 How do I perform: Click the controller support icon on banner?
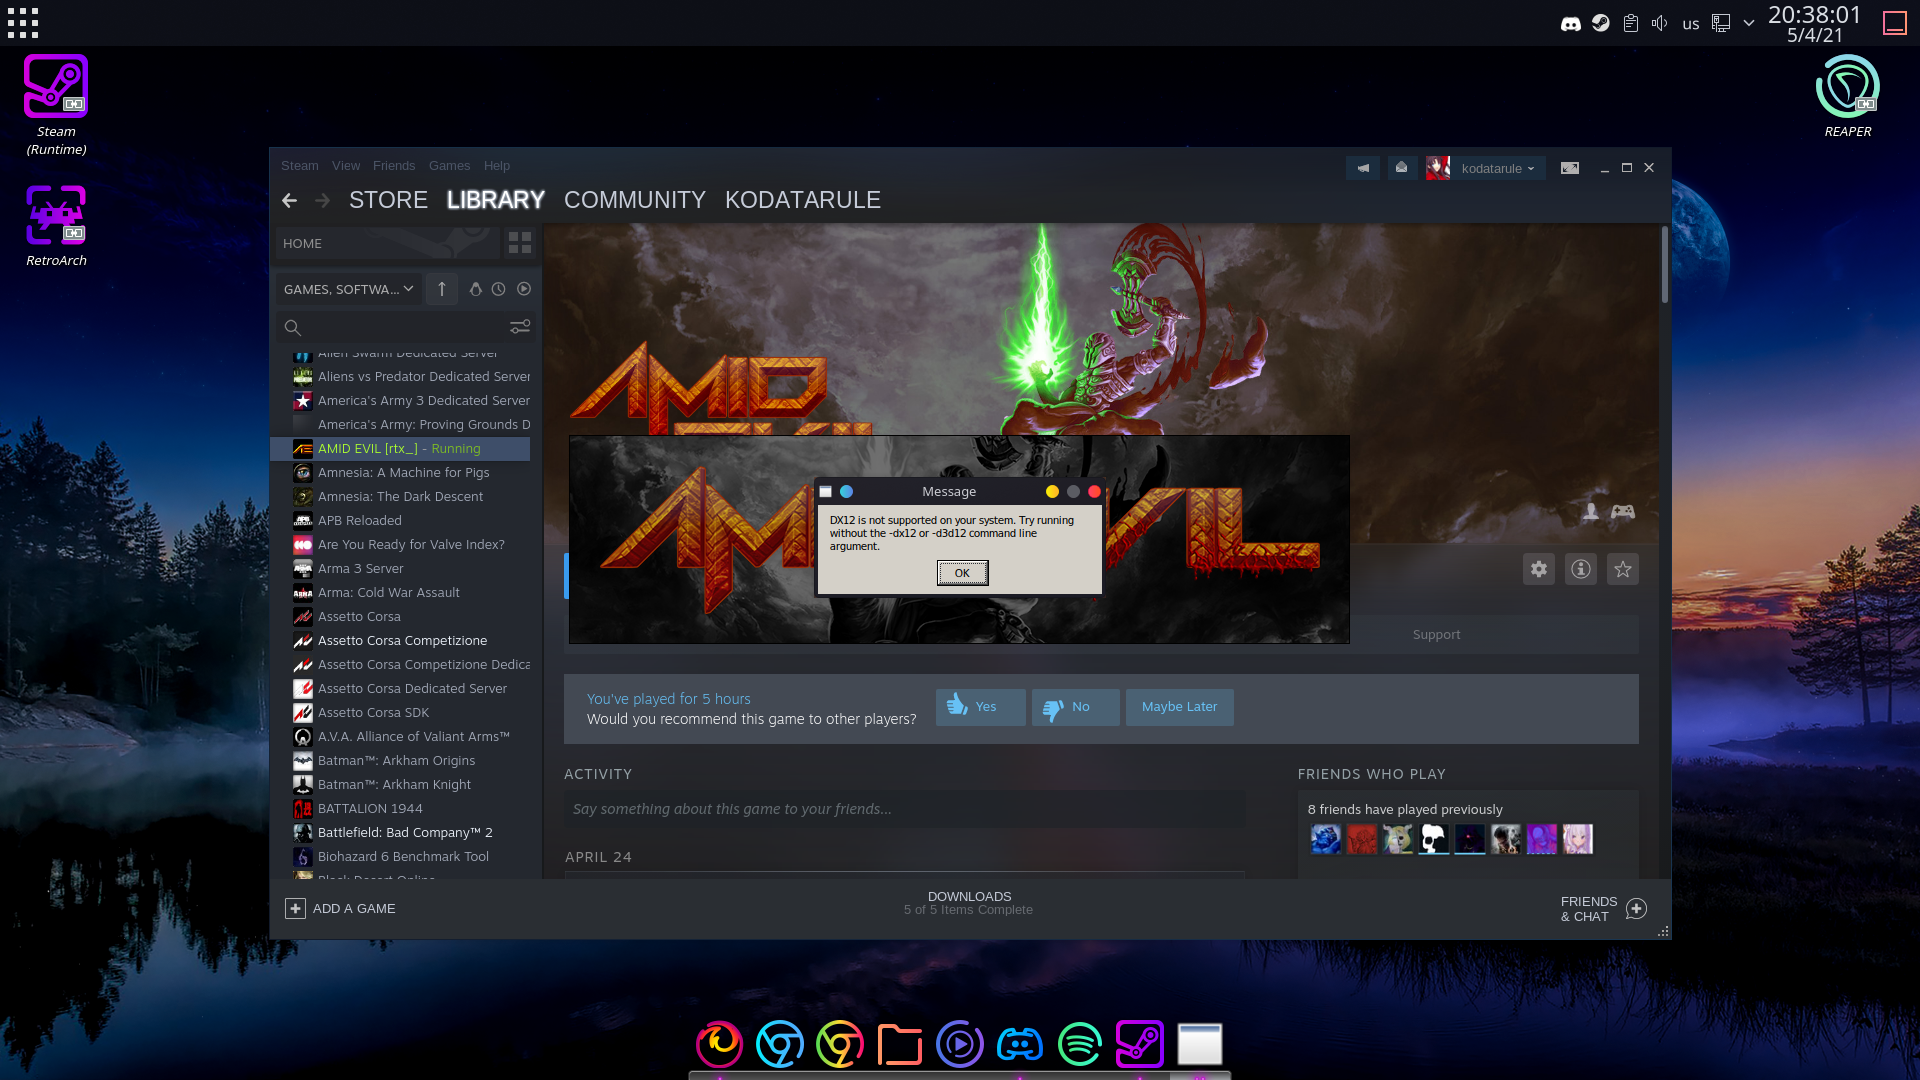[1623, 512]
